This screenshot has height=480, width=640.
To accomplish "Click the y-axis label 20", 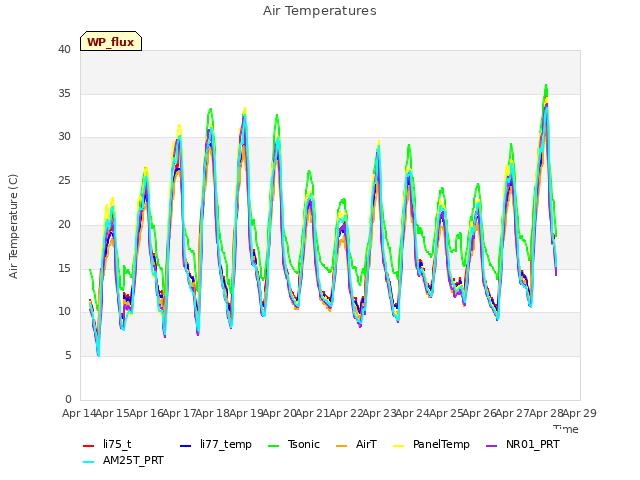I will click(x=64, y=224).
